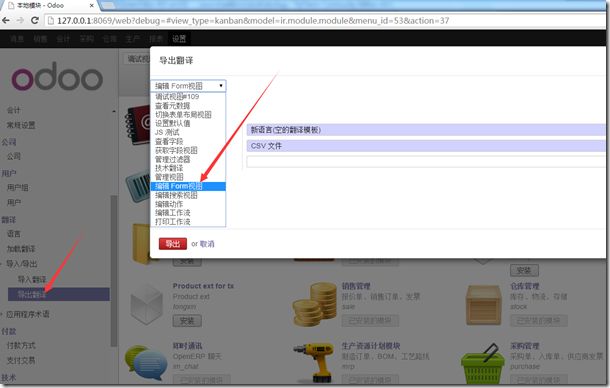Click the 即时通讯 module title
610x388 pixels.
pos(188,346)
